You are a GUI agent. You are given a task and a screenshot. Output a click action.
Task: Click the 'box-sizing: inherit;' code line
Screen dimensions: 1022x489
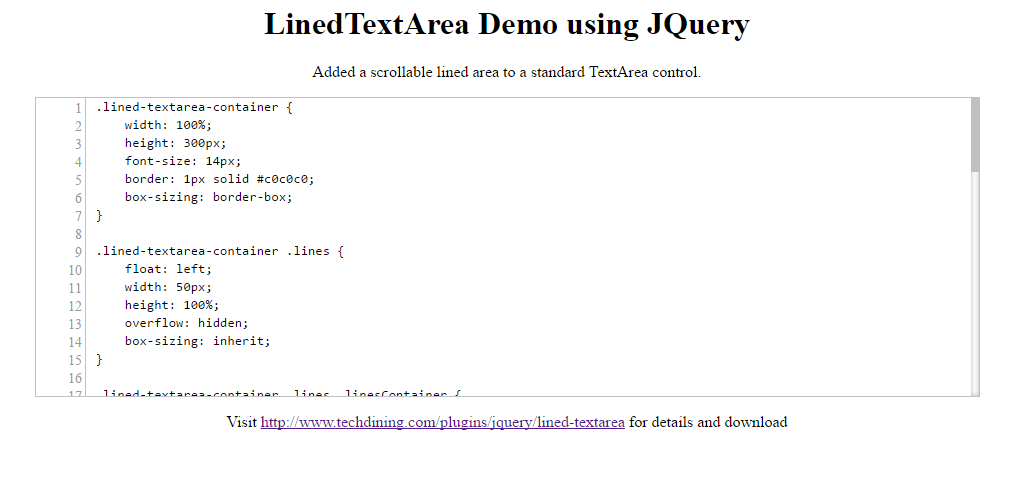(197, 340)
